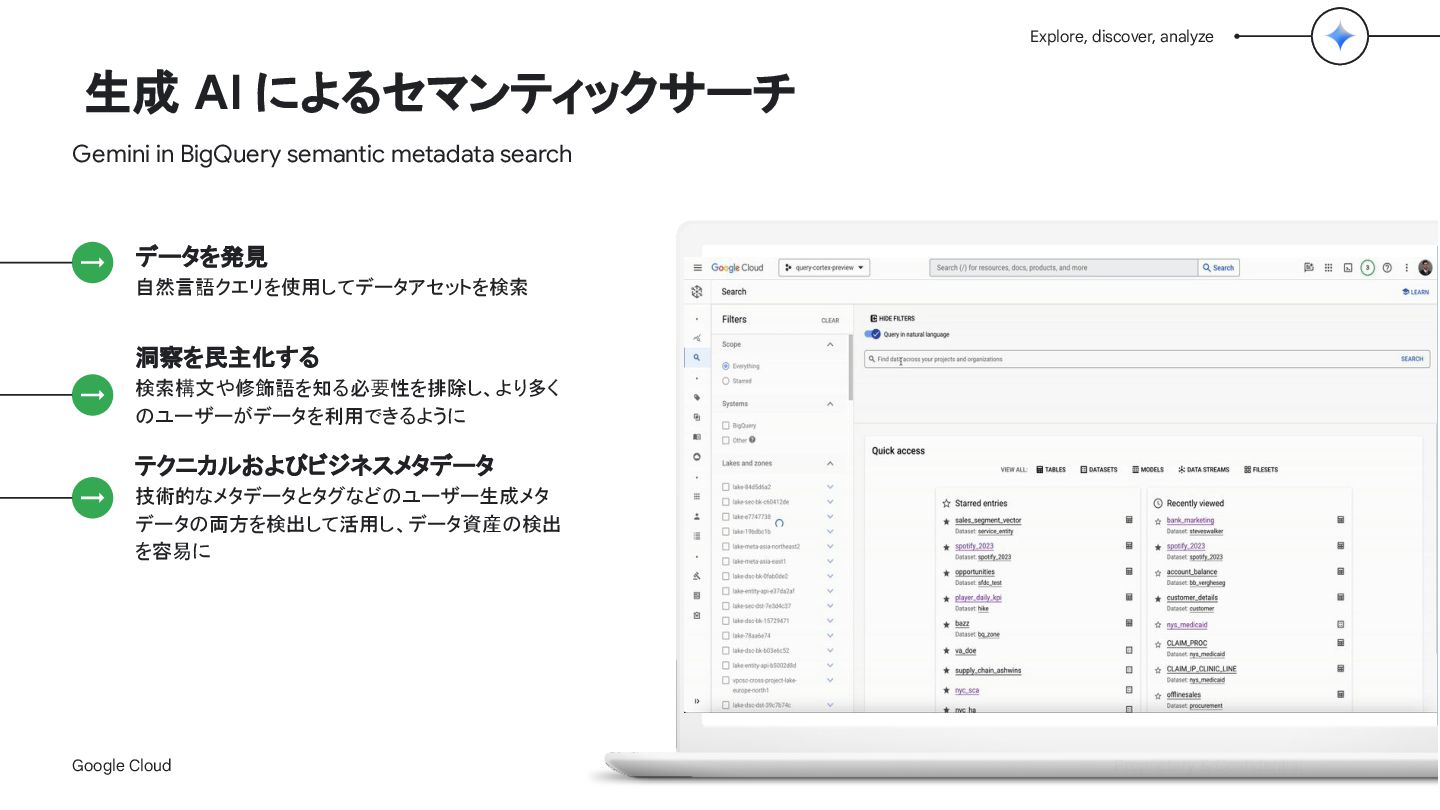Viewport: 1440px width, 810px height.
Task: Toggle the Query in natural language switch
Action: pos(872,334)
